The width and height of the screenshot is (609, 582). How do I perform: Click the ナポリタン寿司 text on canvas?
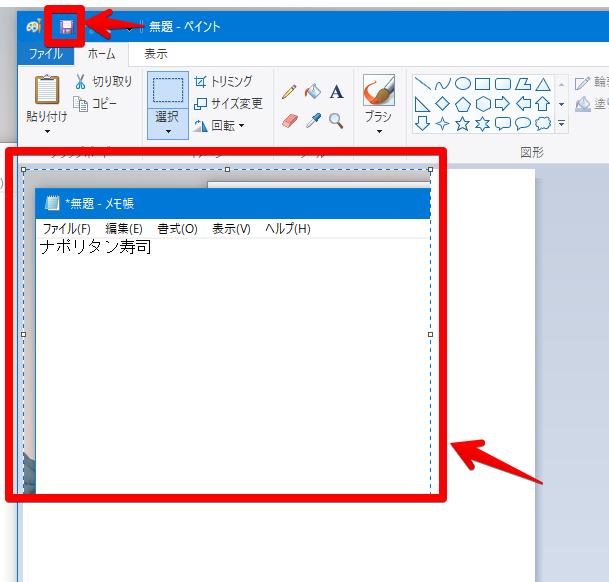pyautogui.click(x=95, y=247)
